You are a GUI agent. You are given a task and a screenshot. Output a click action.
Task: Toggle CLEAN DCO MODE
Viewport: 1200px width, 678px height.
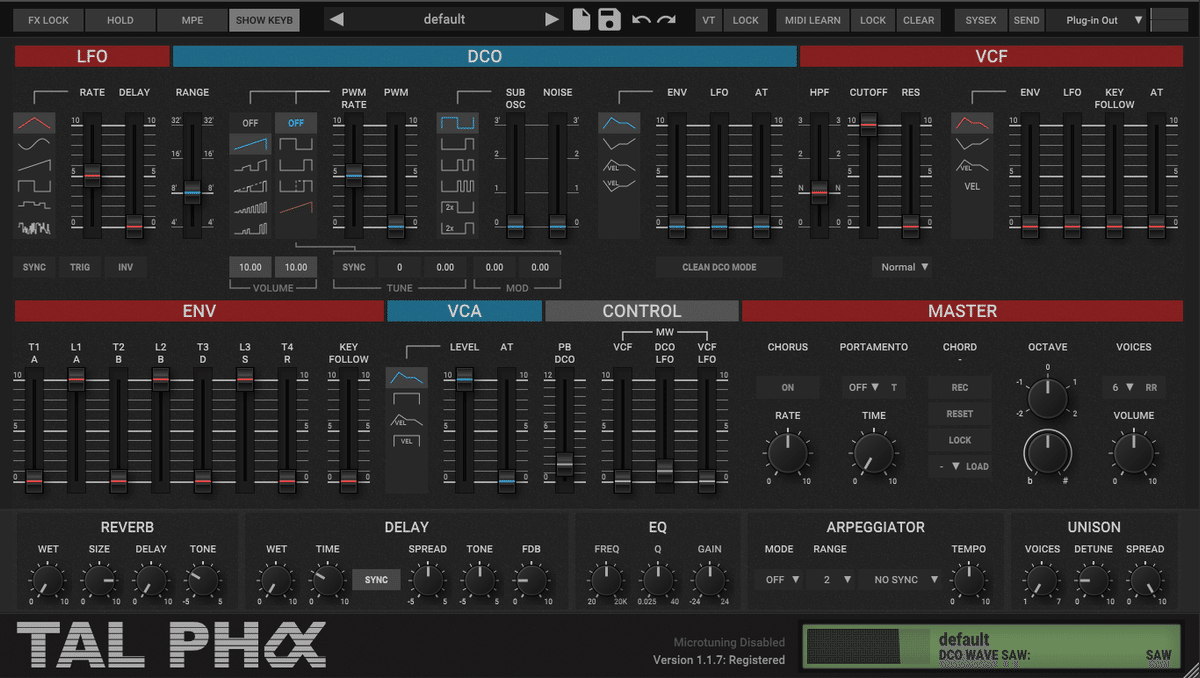[719, 267]
